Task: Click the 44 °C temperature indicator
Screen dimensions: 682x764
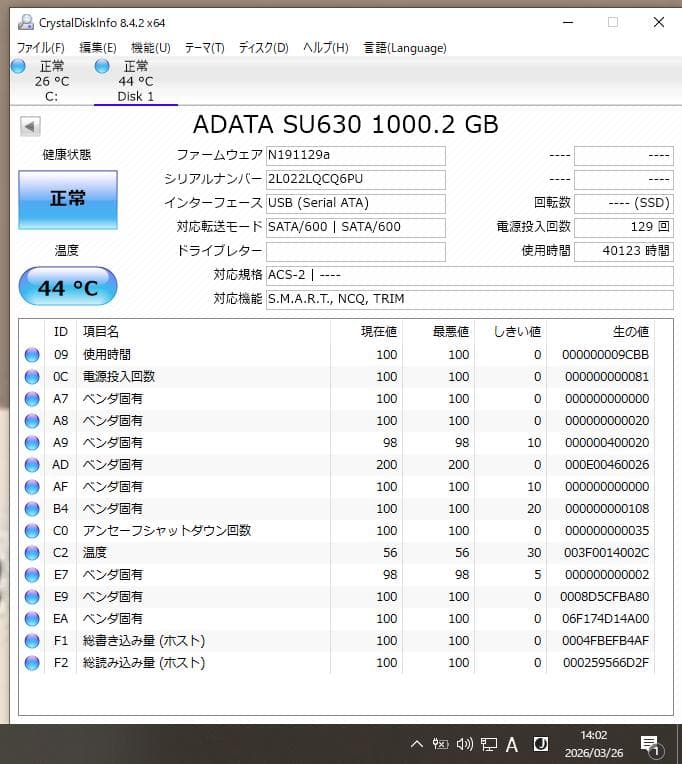Action: [68, 286]
